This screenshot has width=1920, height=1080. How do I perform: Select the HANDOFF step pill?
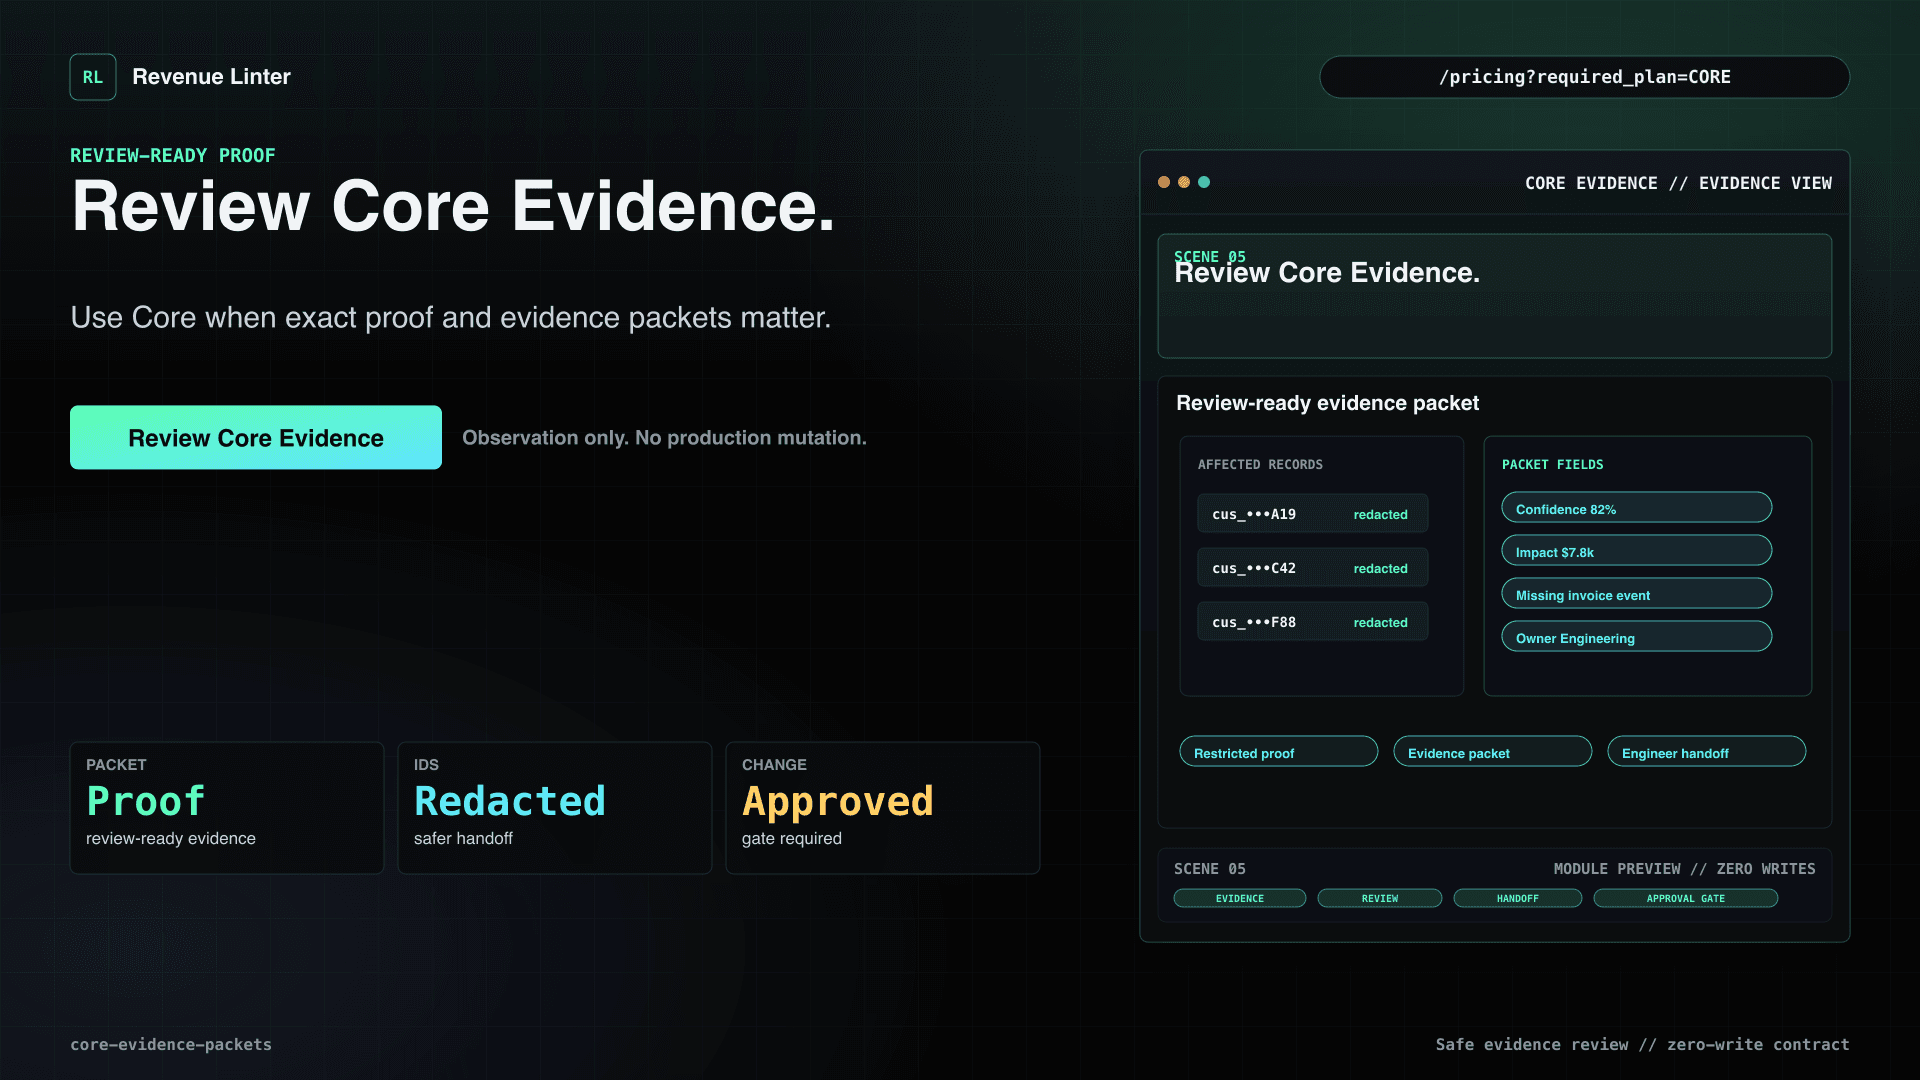[1517, 898]
